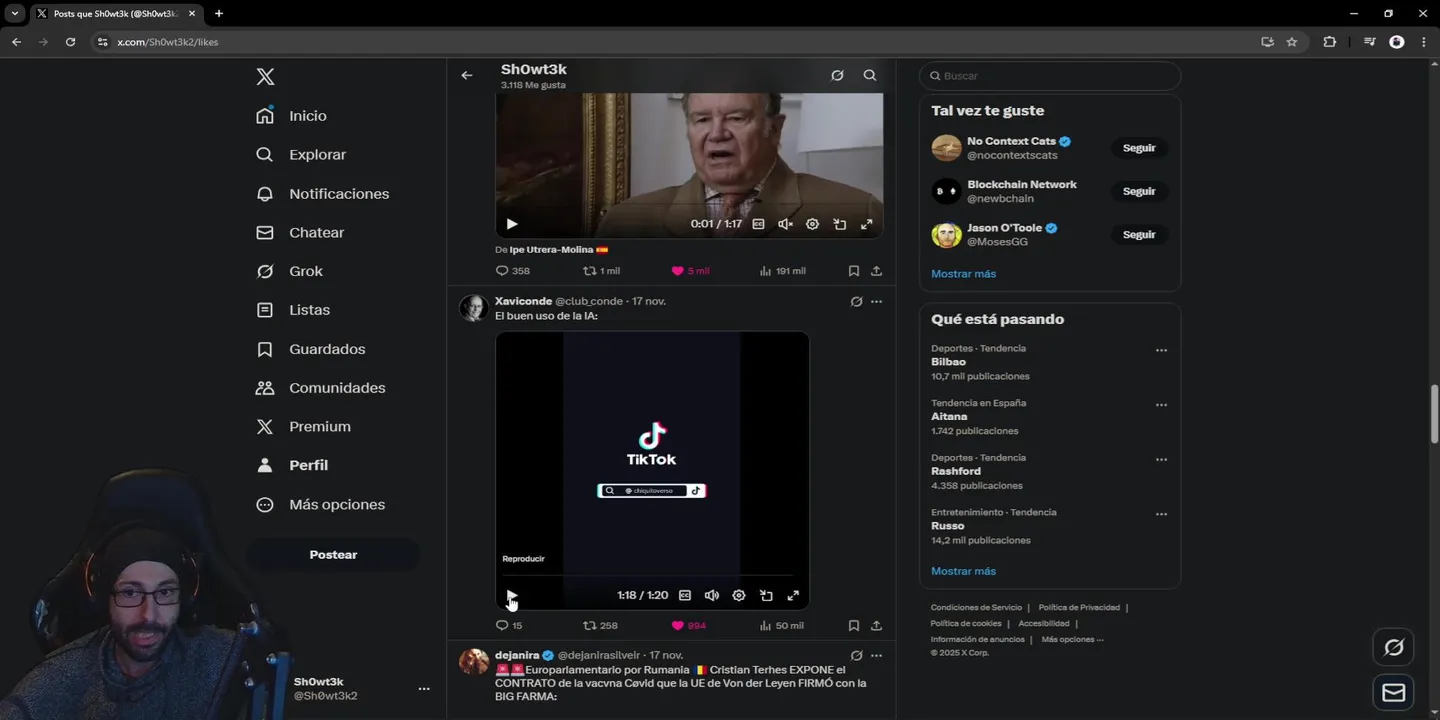Enter fullscreen on the top video
Screen dimensions: 1440x720
coord(867,224)
